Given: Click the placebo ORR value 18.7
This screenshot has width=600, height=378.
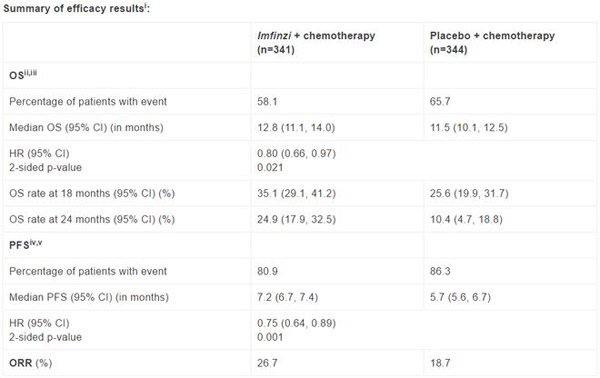Looking at the screenshot, I should (440, 363).
